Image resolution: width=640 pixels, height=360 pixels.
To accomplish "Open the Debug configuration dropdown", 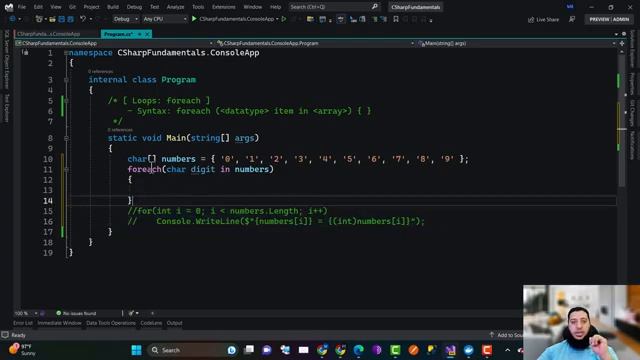I will (125, 19).
